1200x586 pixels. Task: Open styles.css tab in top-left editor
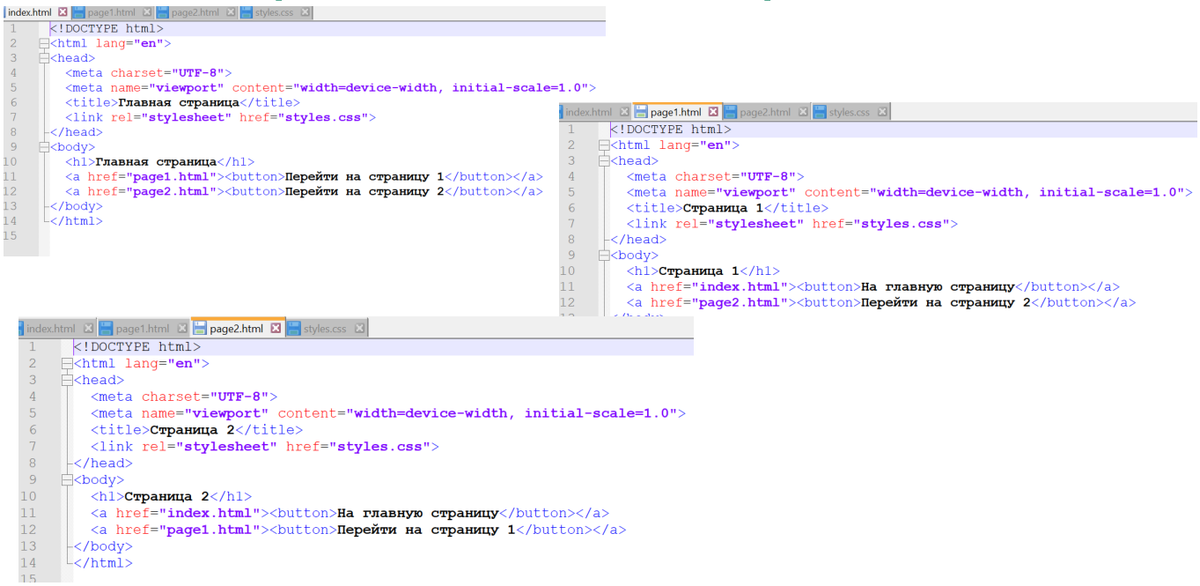point(275,13)
